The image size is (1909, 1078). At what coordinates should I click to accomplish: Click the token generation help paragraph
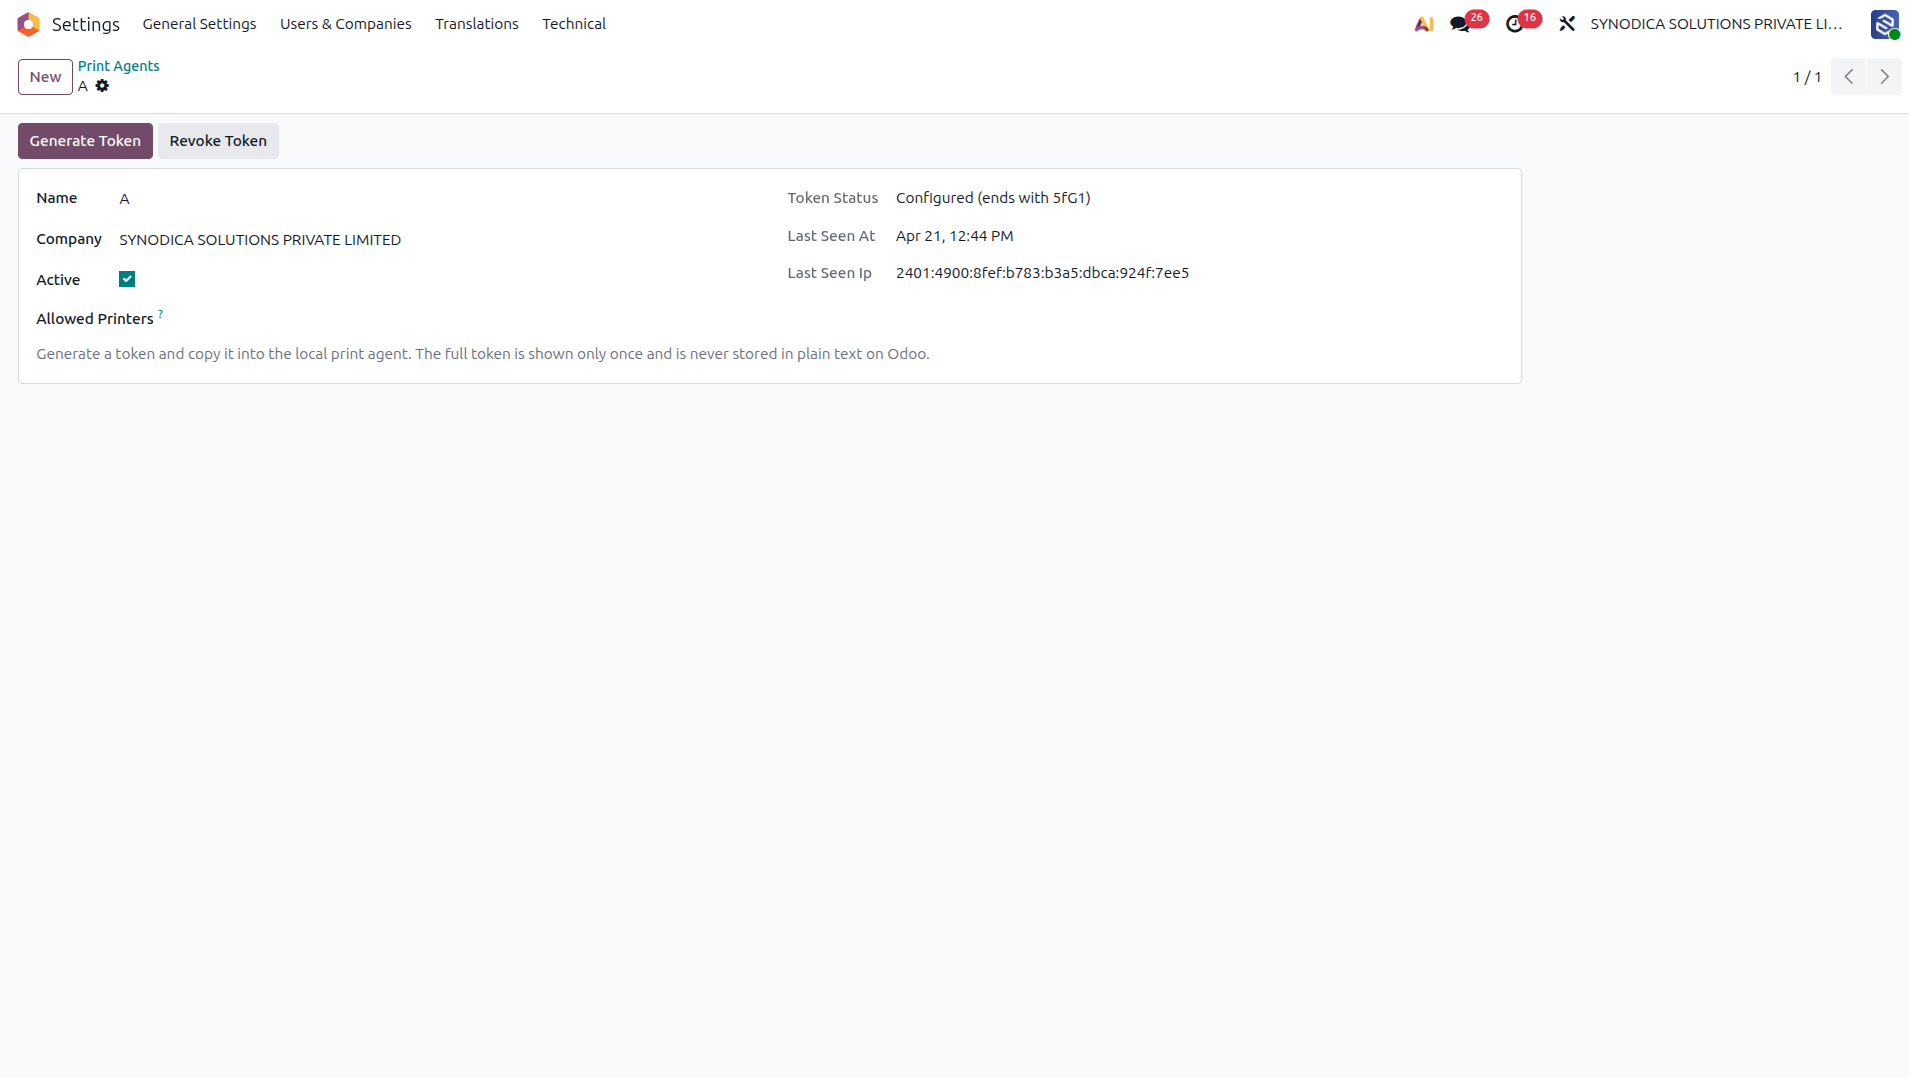[483, 354]
